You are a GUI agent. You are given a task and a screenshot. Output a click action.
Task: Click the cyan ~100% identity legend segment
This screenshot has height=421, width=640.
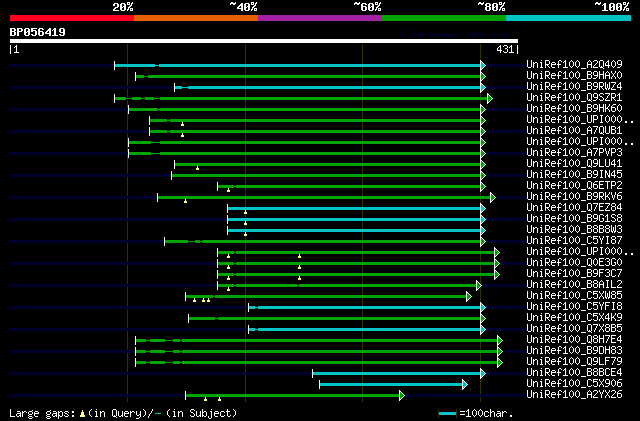coord(569,18)
